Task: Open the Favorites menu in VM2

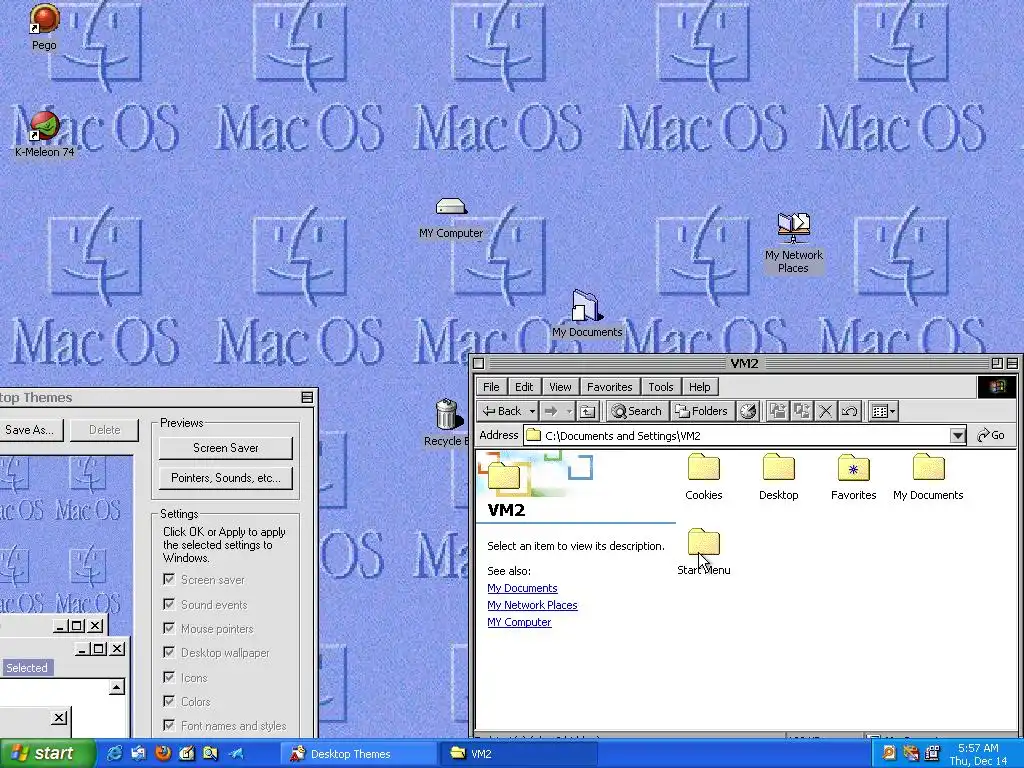Action: 609,387
